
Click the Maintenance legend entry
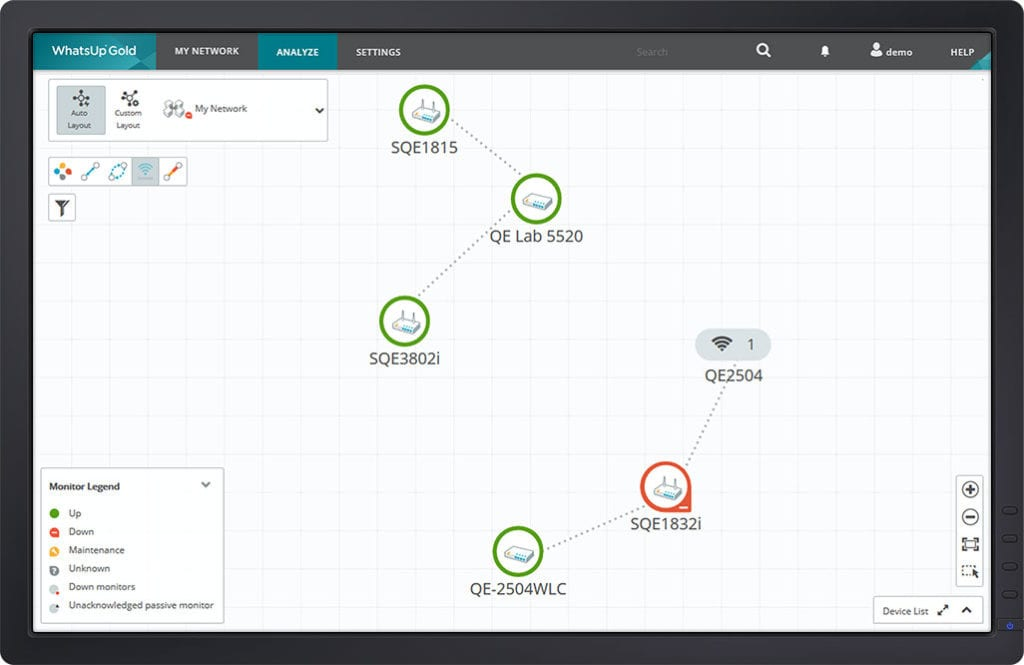coord(86,550)
